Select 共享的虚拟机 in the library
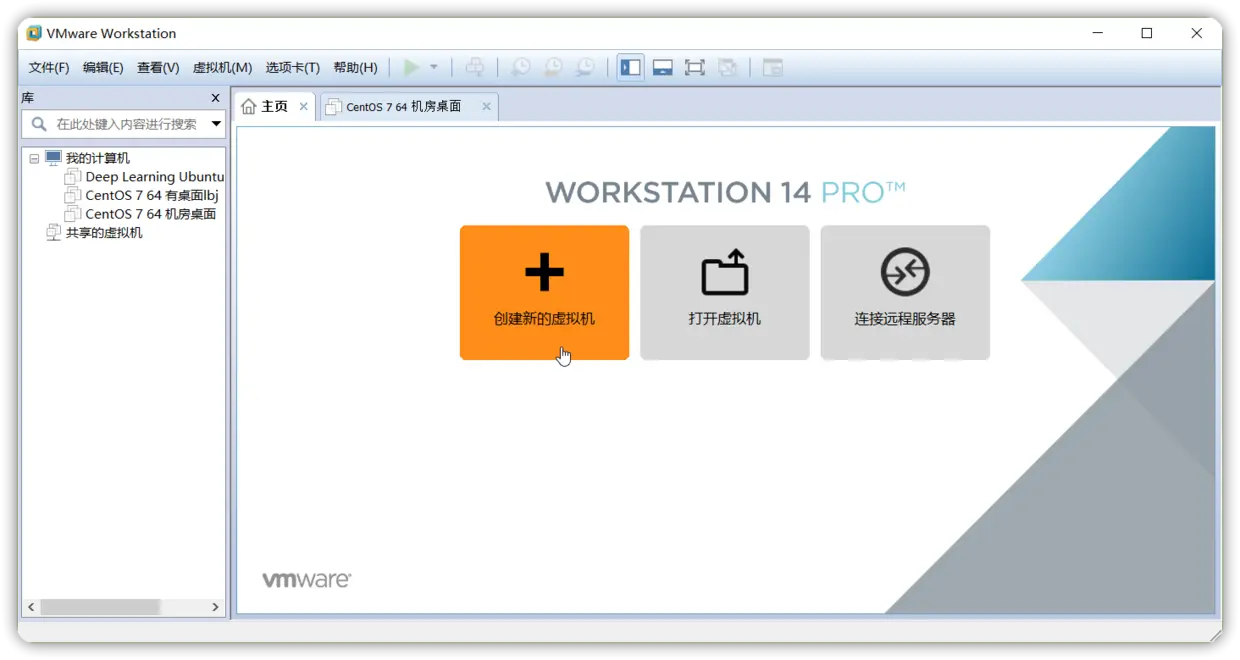This screenshot has height=660, width=1240. point(104,232)
